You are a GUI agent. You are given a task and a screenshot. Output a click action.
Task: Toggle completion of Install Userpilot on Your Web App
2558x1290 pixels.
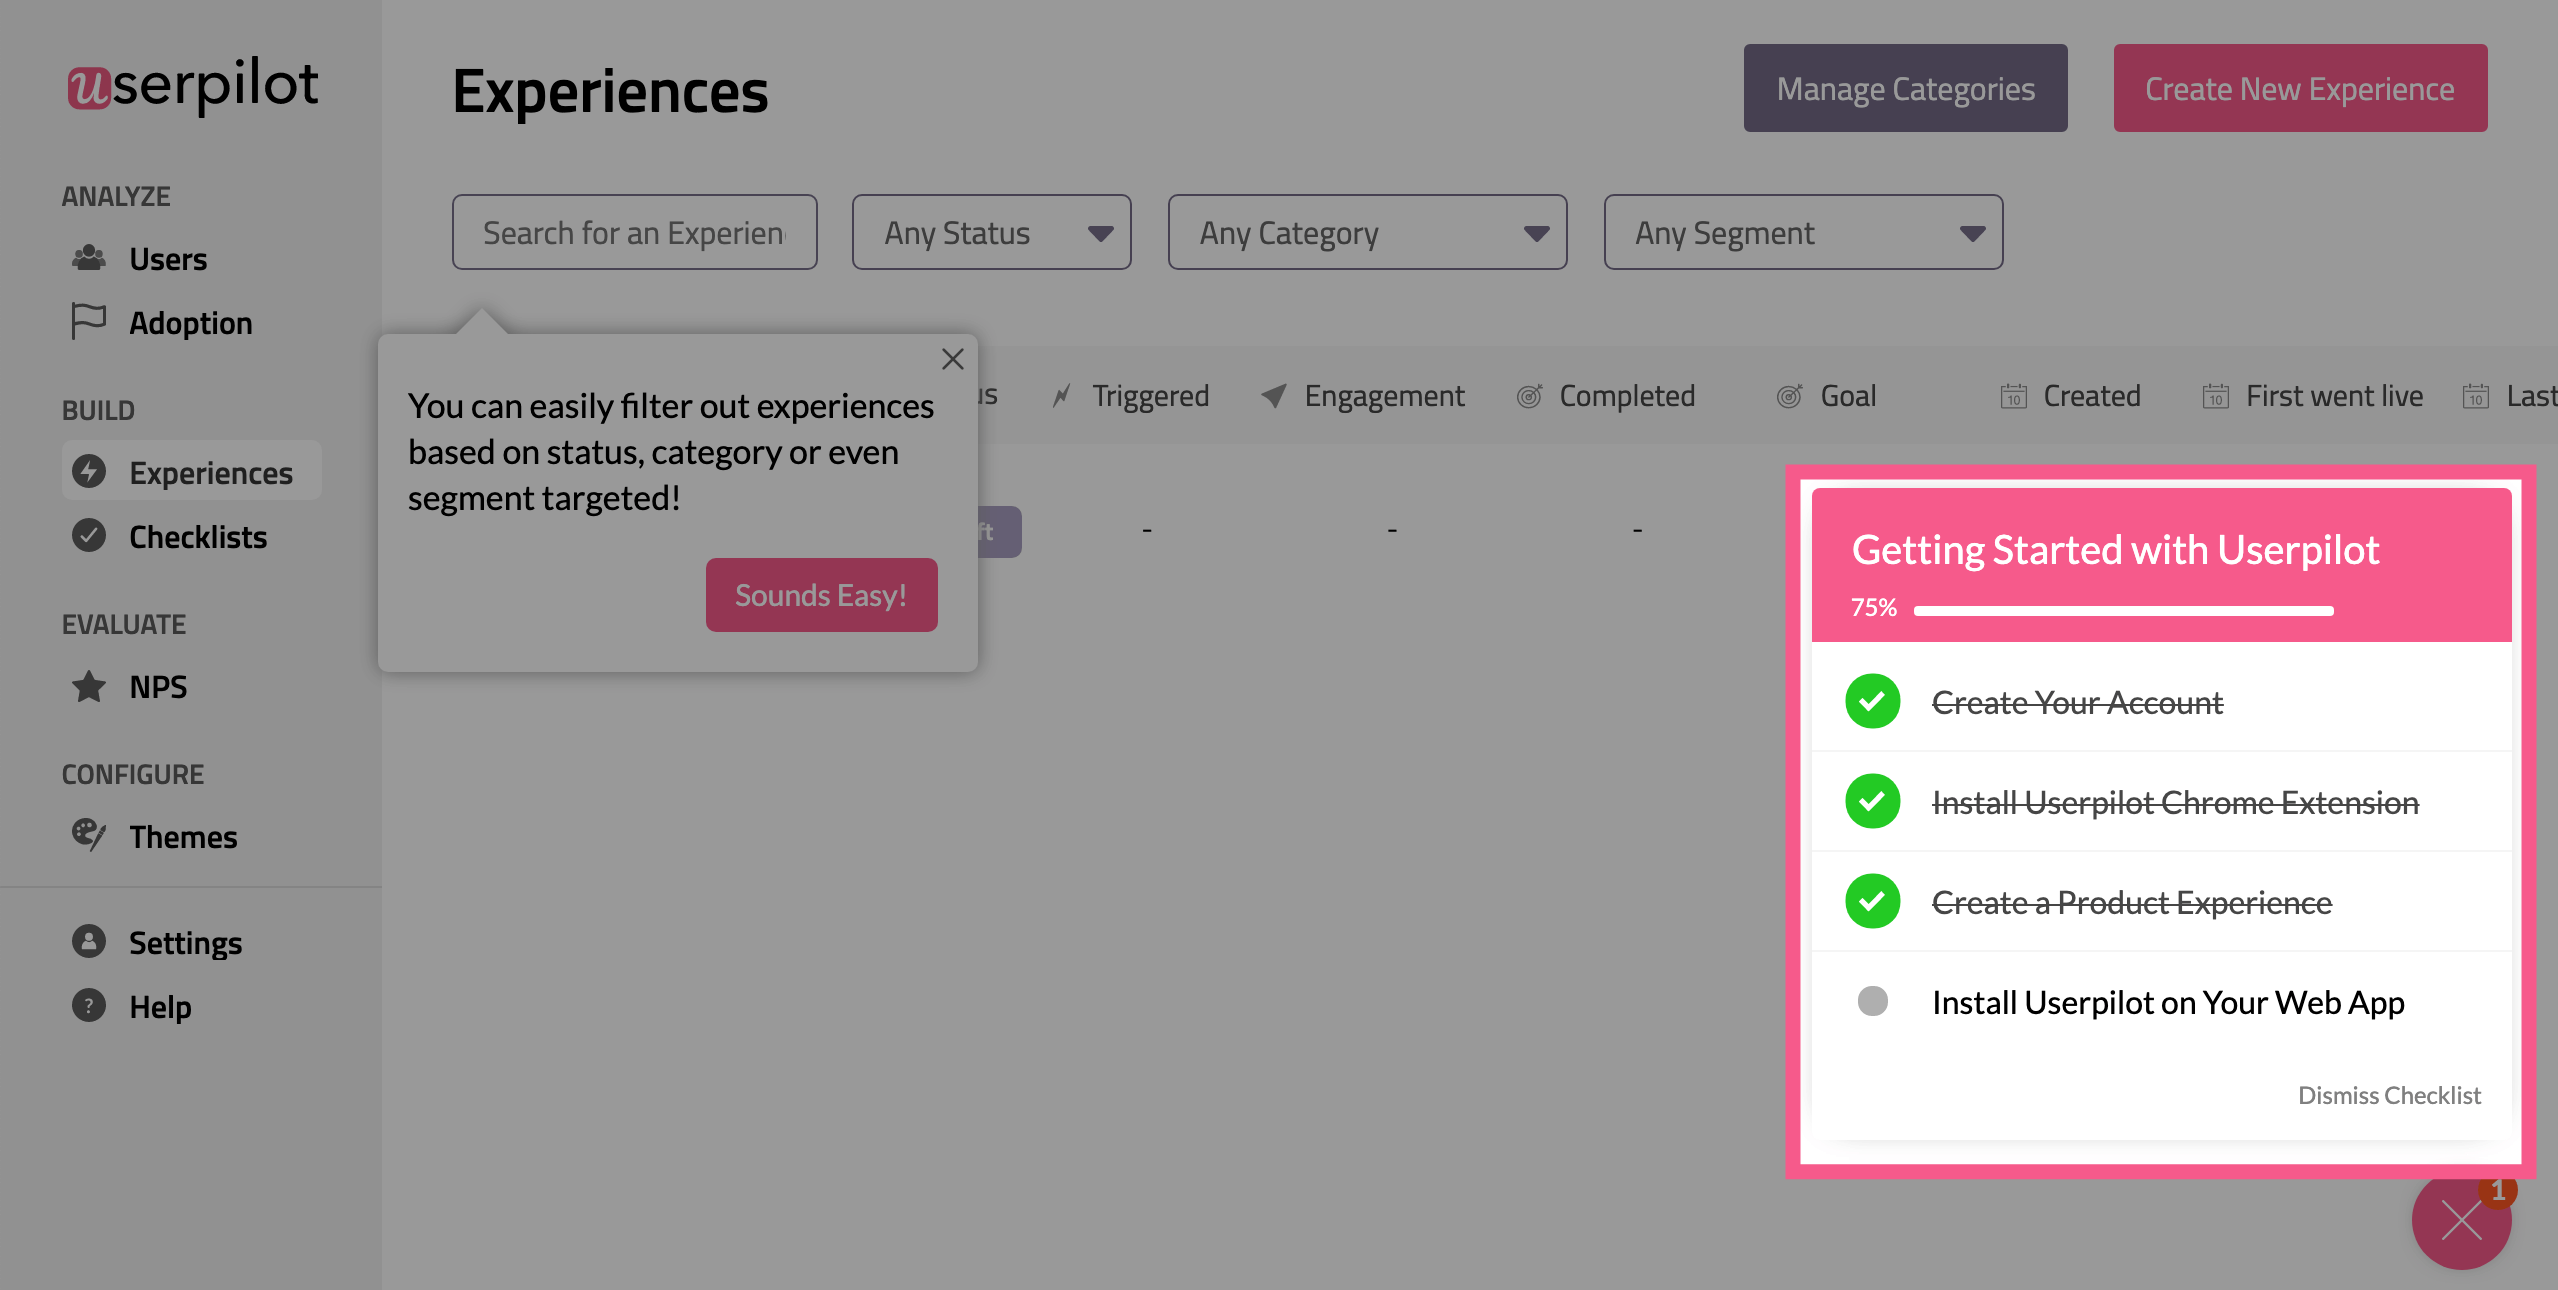(1872, 1001)
